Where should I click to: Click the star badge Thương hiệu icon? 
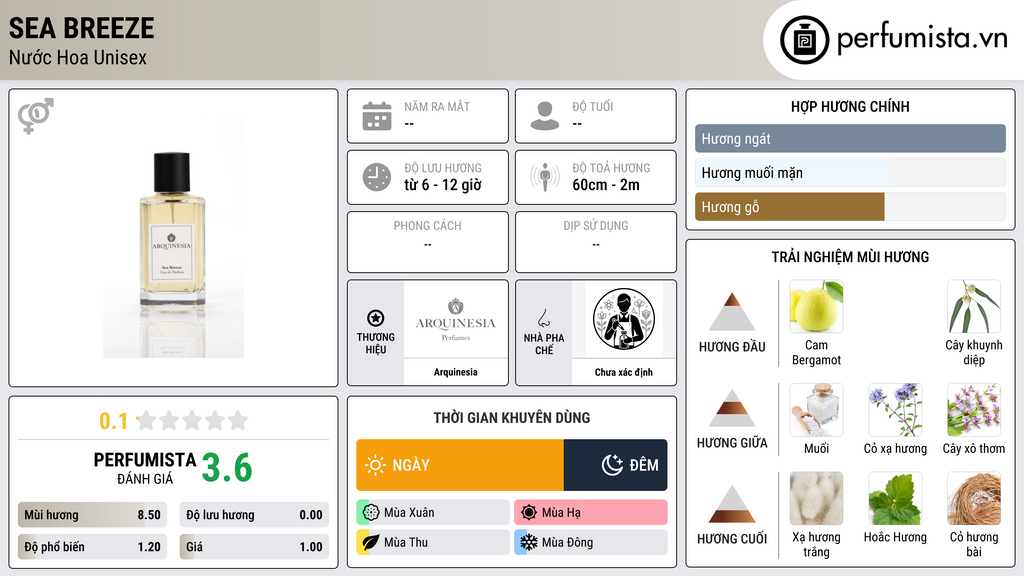pyautogui.click(x=376, y=318)
